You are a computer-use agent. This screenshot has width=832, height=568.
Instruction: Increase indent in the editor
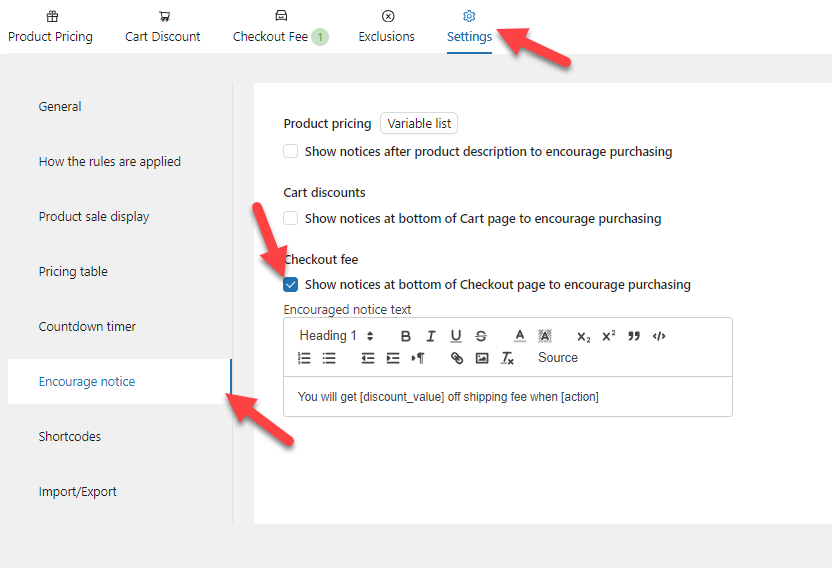tap(393, 358)
